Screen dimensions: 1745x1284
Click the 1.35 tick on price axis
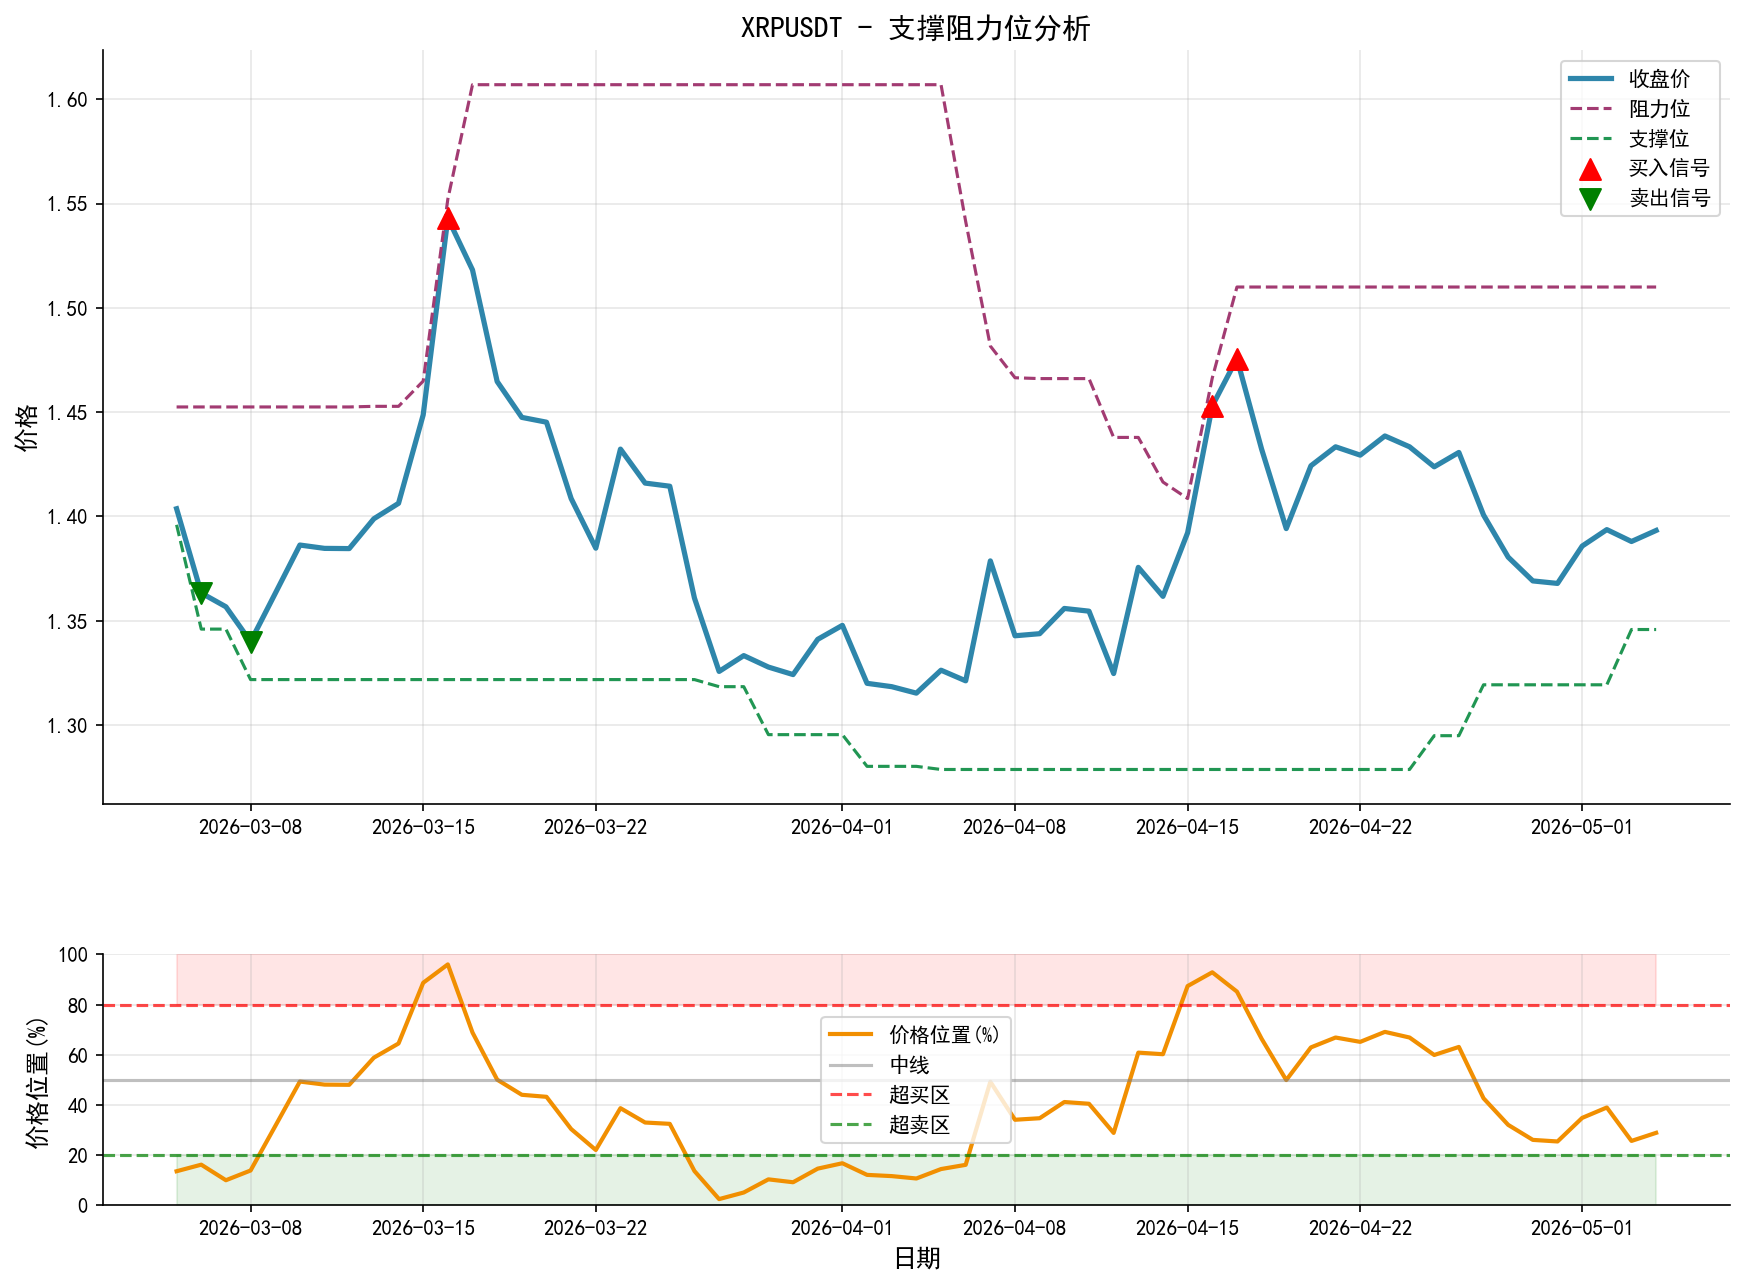coord(68,621)
